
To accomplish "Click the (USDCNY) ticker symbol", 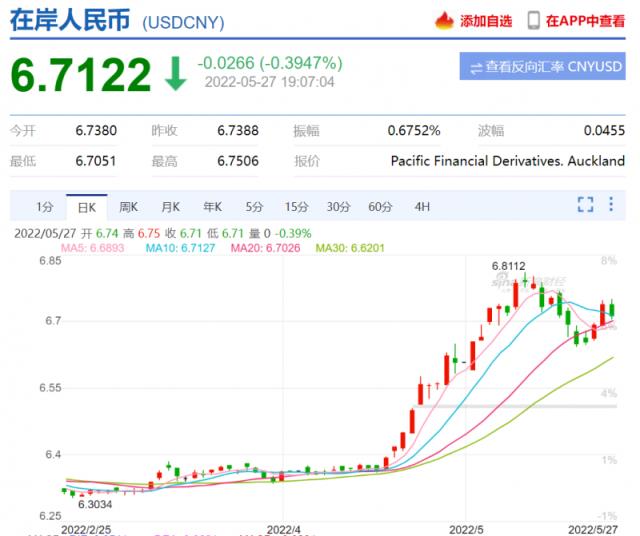I will [183, 22].
